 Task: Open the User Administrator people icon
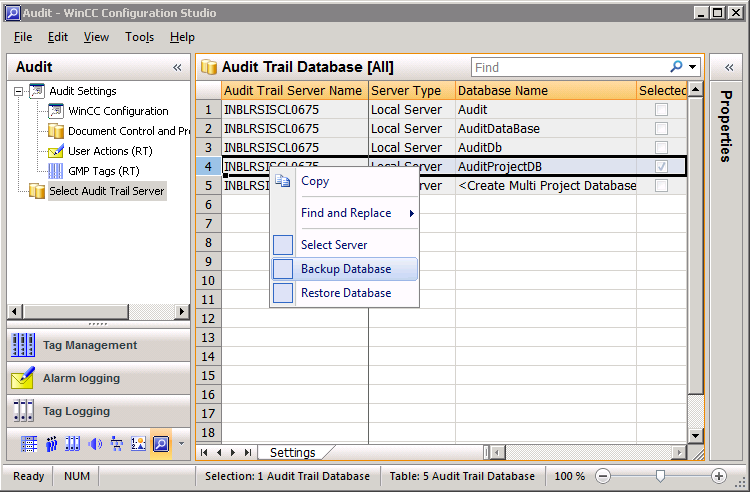click(x=50, y=443)
